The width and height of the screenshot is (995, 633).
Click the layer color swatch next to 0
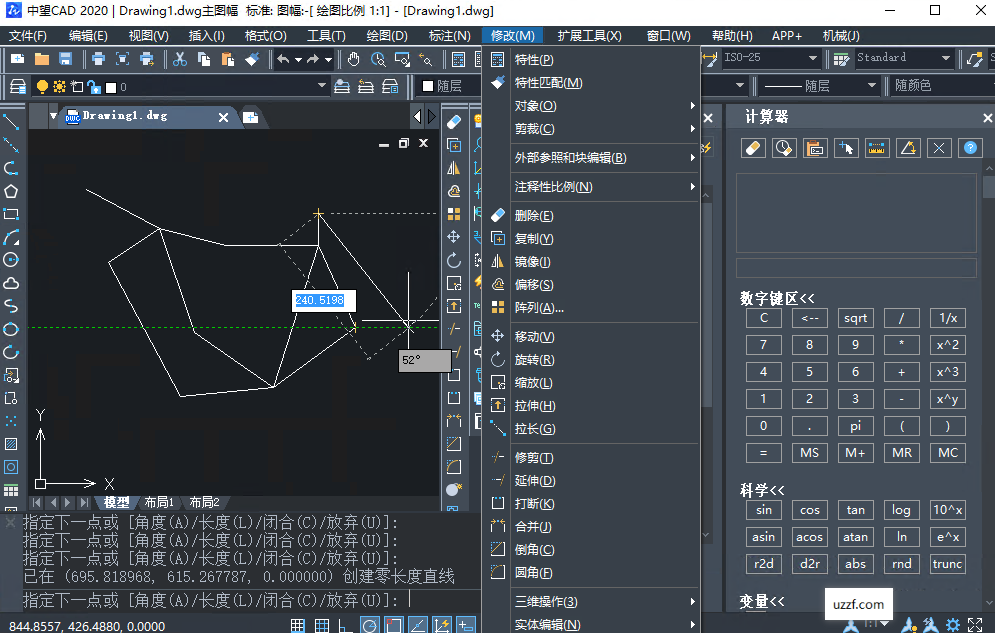pyautogui.click(x=110, y=85)
